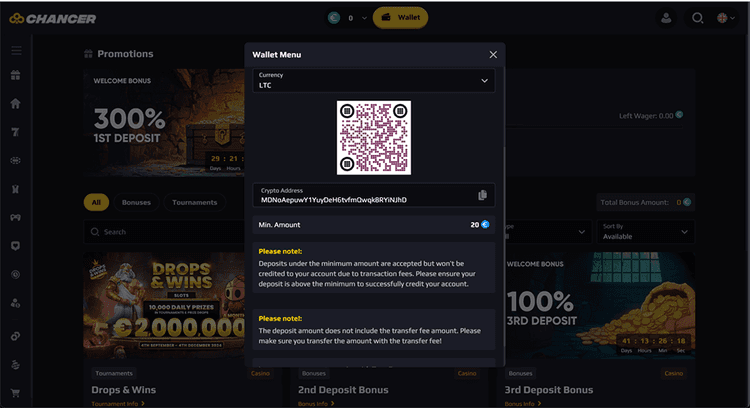Open the 100% 3rd Deposit banner image
Screen dimensions: 750x408
[x=600, y=306]
